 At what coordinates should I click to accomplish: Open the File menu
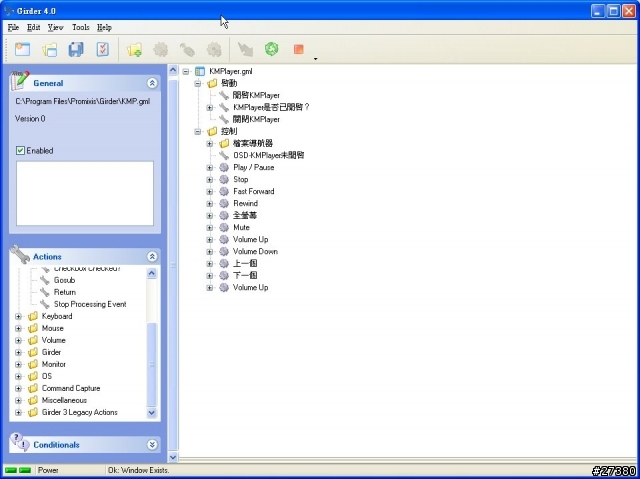pos(13,27)
